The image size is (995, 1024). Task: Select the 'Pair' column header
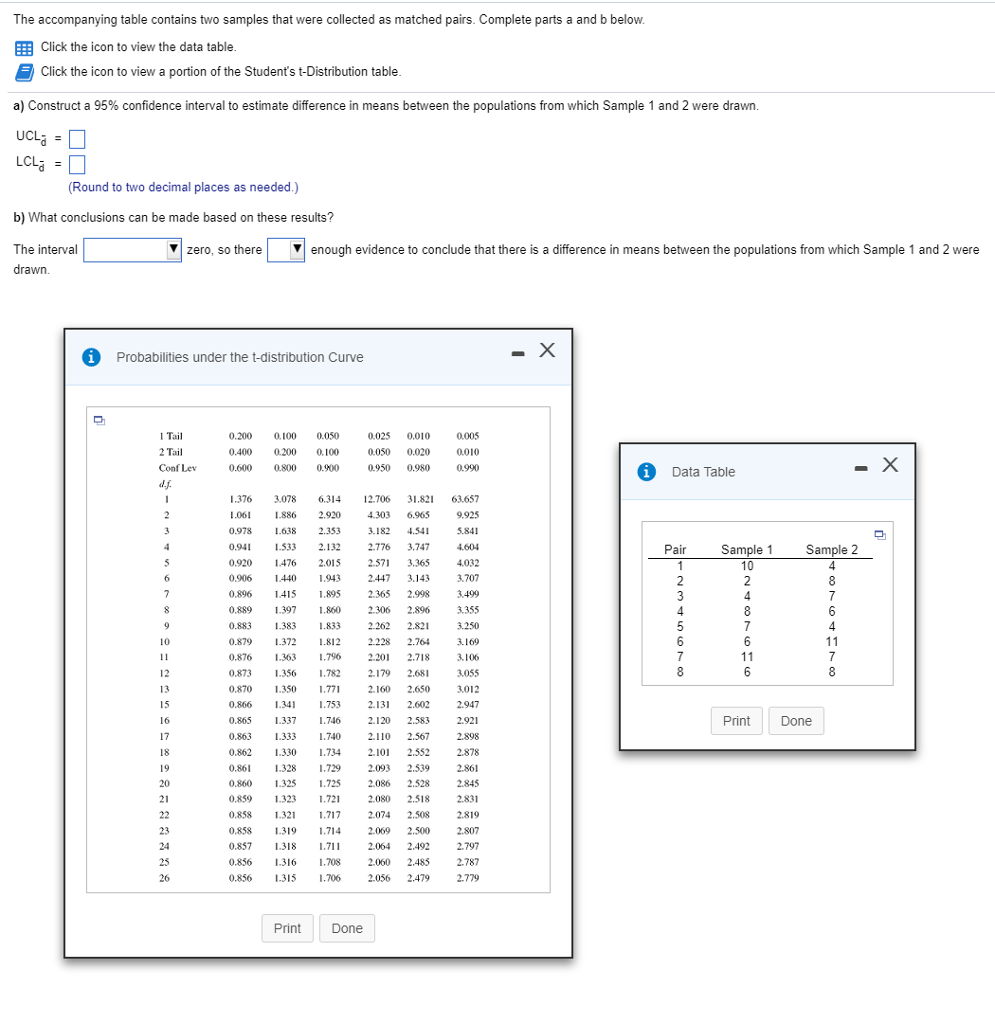point(675,550)
